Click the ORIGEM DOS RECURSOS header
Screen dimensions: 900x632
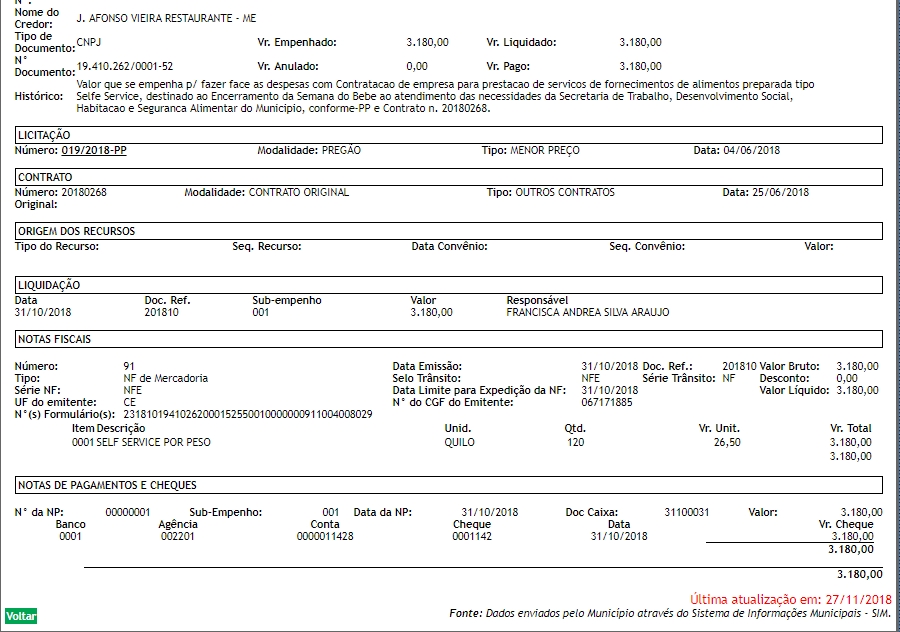point(449,231)
